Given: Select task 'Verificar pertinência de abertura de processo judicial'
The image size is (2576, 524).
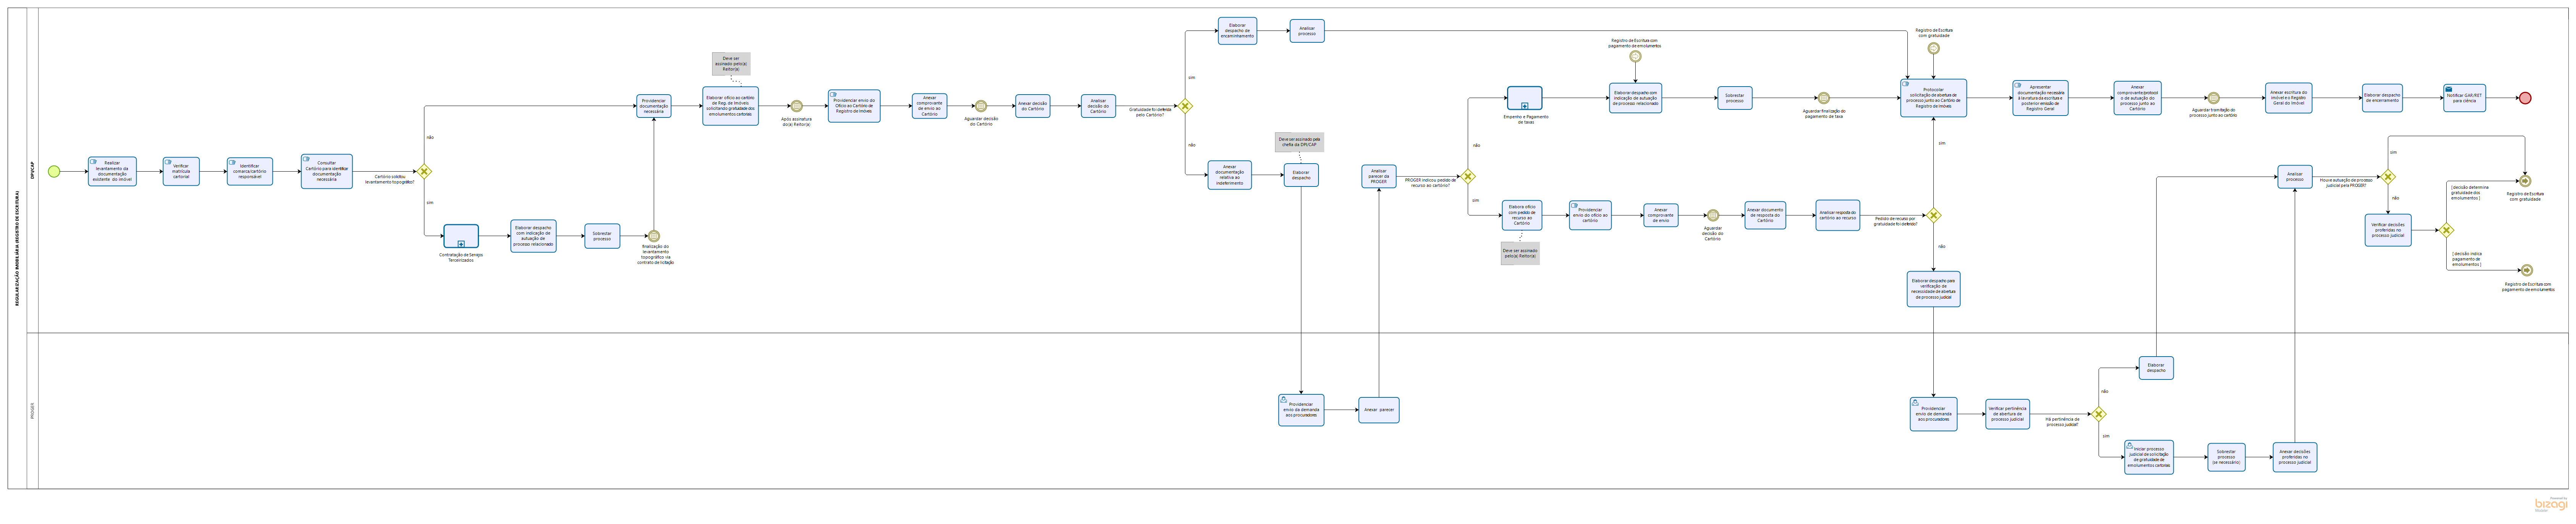Looking at the screenshot, I should pyautogui.click(x=2007, y=414).
